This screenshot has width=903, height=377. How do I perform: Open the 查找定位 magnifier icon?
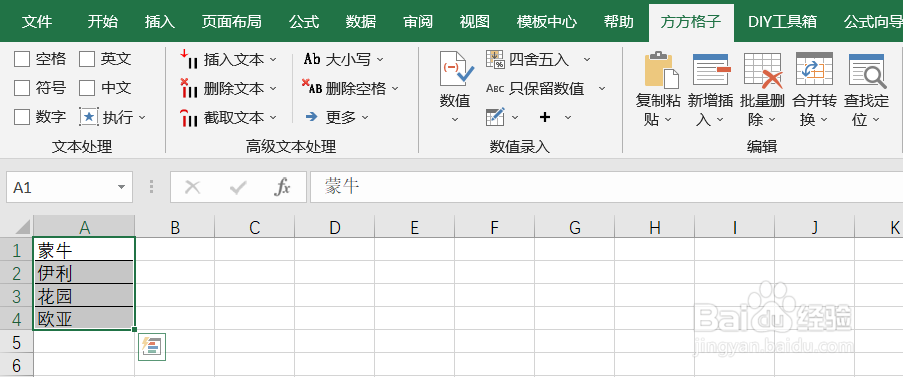[867, 70]
